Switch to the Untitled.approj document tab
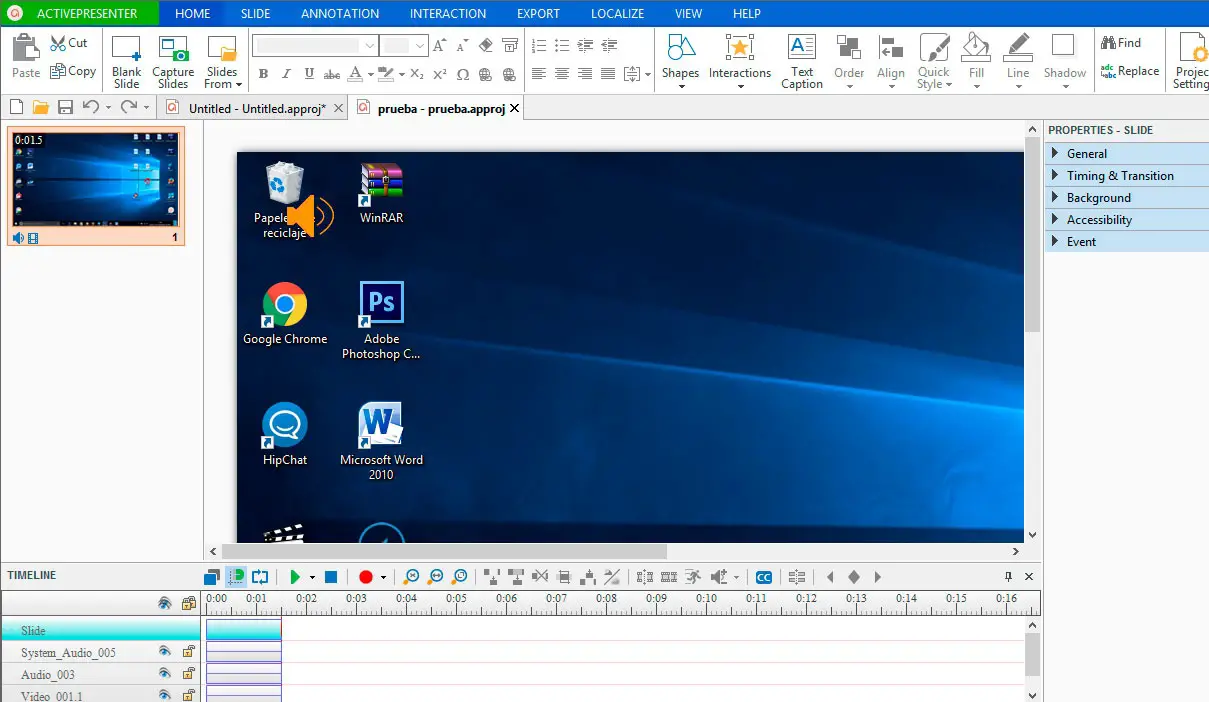The height and width of the screenshot is (702, 1209). [256, 108]
